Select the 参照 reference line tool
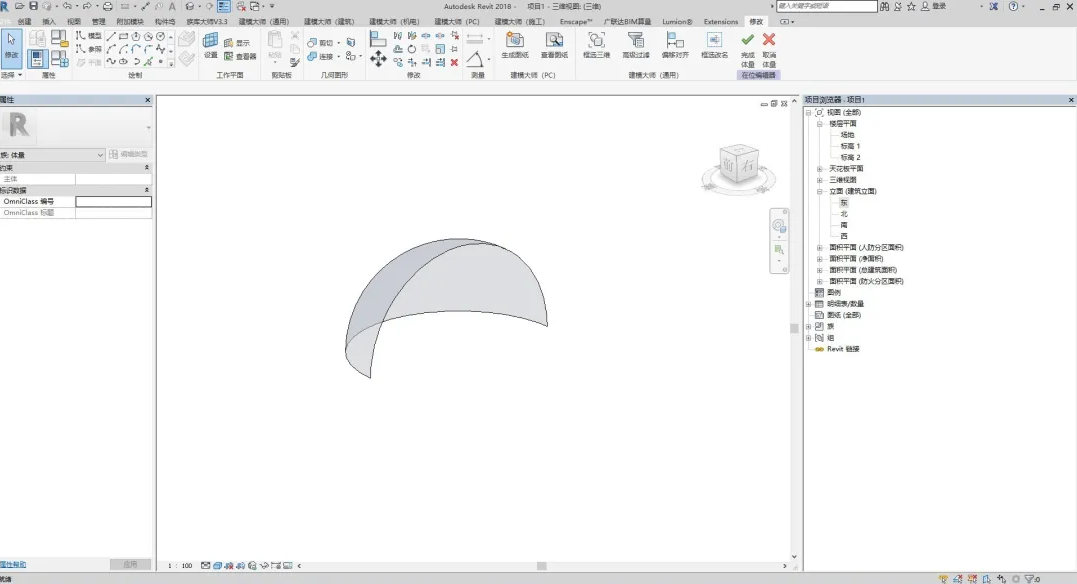Viewport: 1077px width, 584px height. (94, 50)
